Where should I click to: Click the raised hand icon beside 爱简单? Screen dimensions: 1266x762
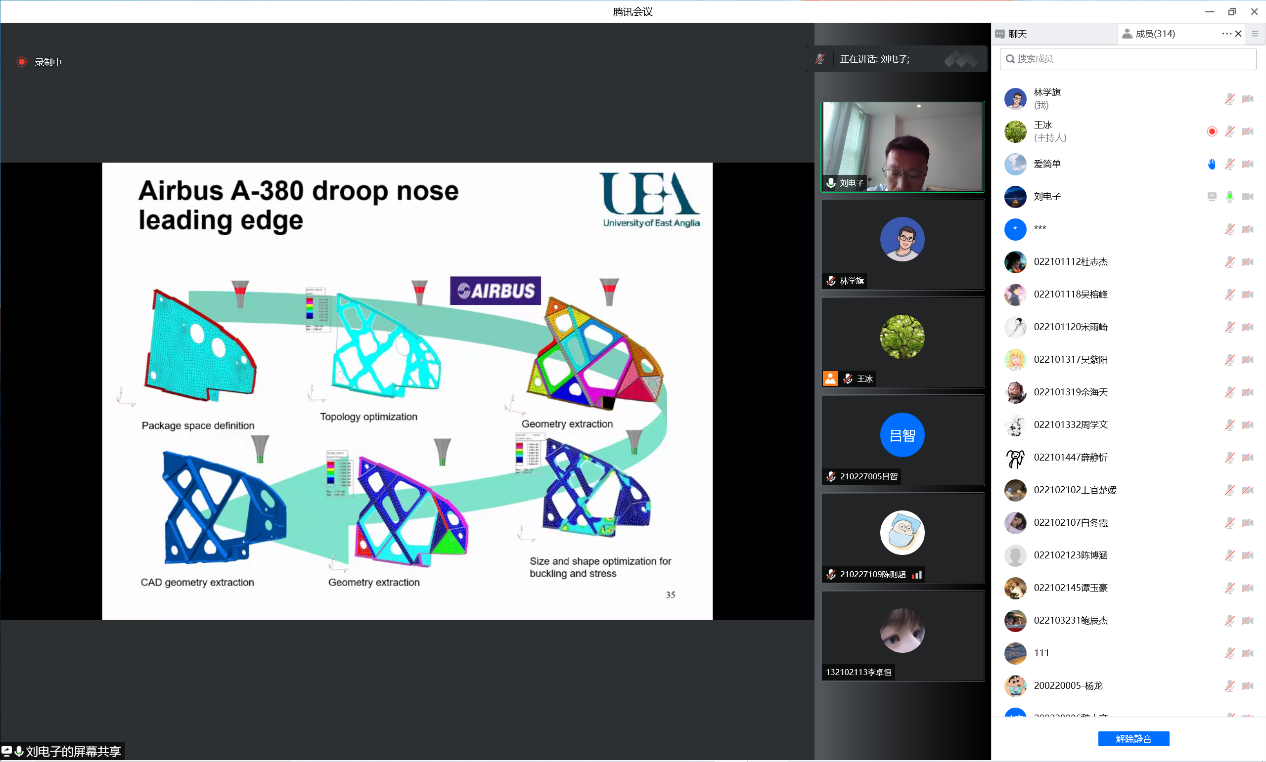(1211, 164)
